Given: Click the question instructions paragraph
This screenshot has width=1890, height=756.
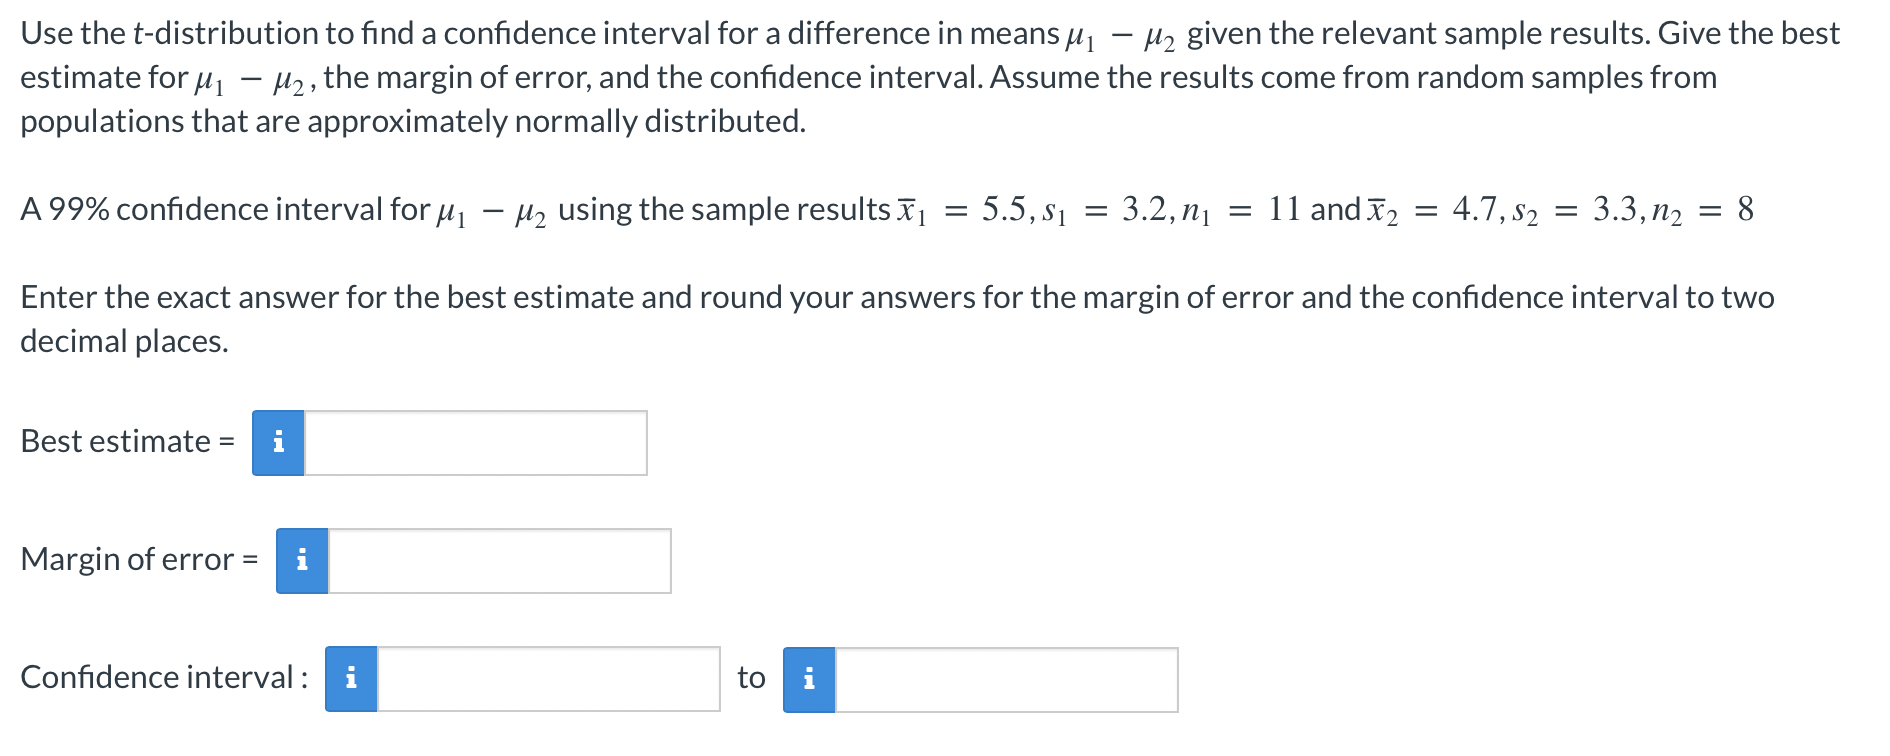Looking at the screenshot, I should coord(900,75).
